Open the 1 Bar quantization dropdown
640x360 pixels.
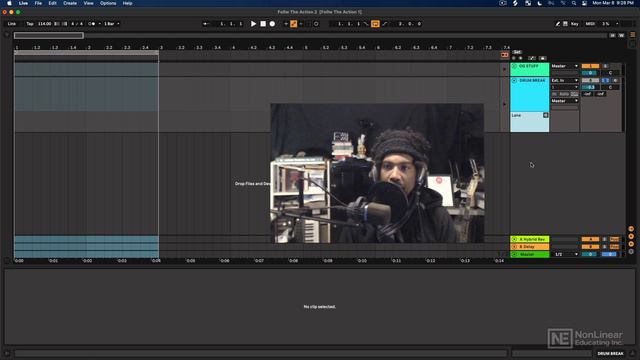pyautogui.click(x=111, y=24)
